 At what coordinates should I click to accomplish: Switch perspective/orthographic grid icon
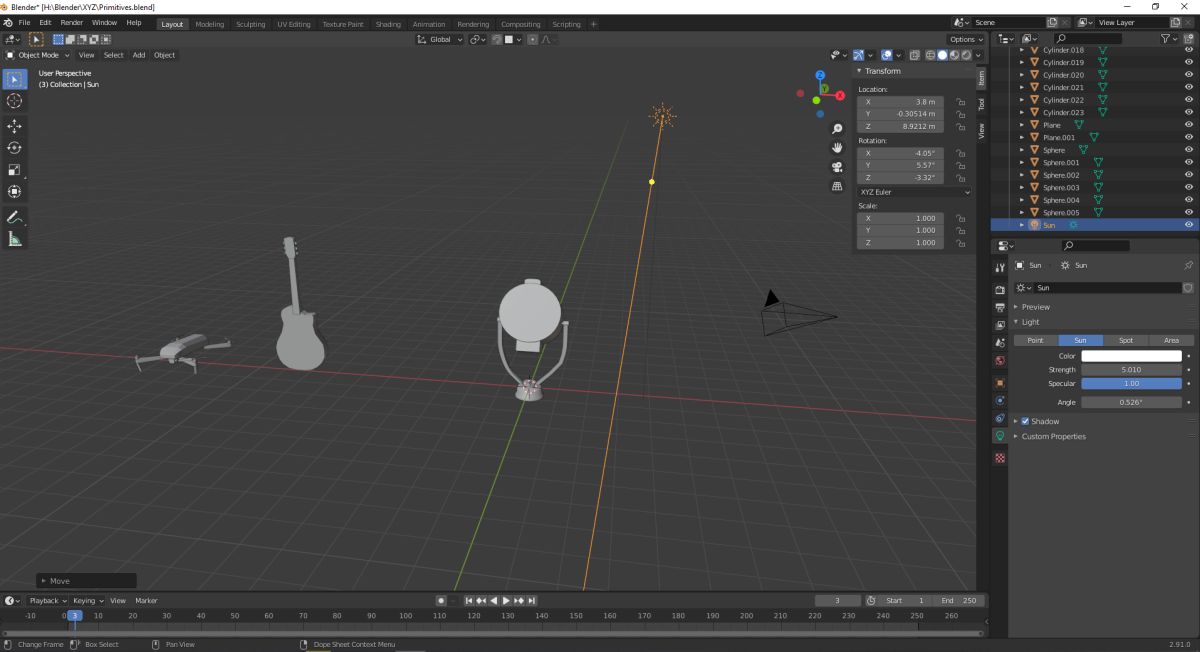[x=837, y=186]
